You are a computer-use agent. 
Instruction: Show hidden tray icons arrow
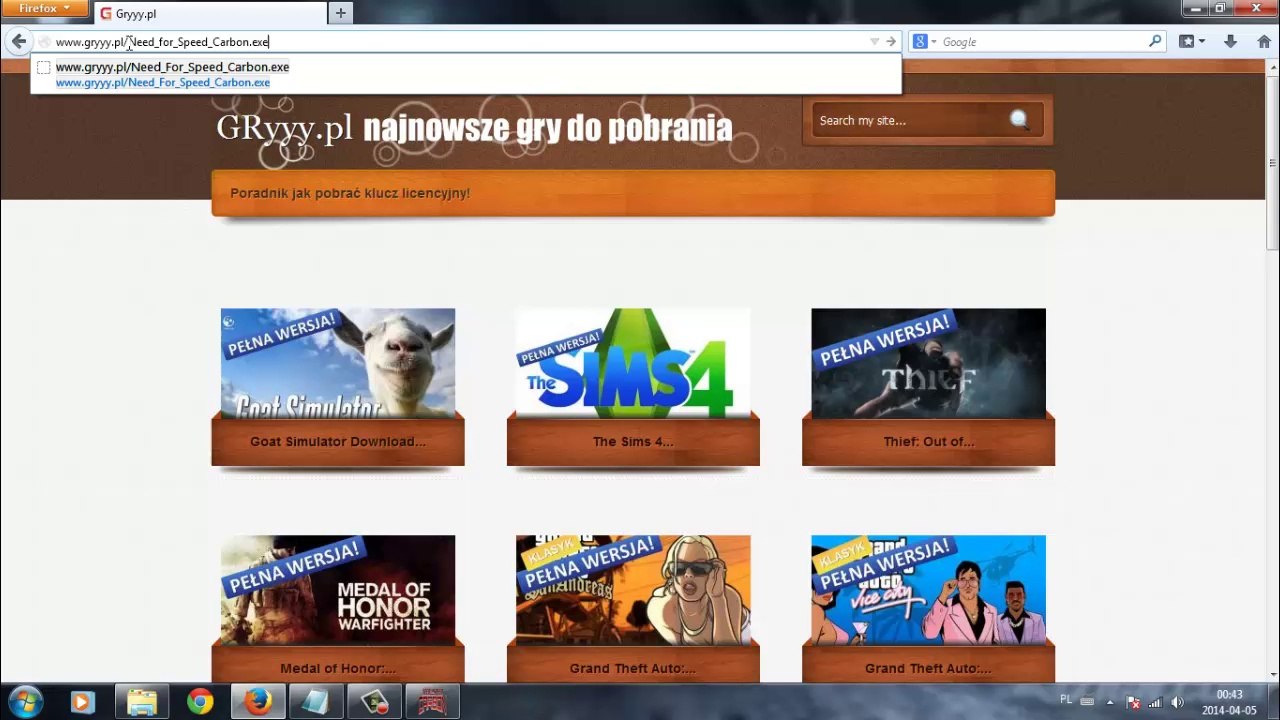pos(1110,702)
